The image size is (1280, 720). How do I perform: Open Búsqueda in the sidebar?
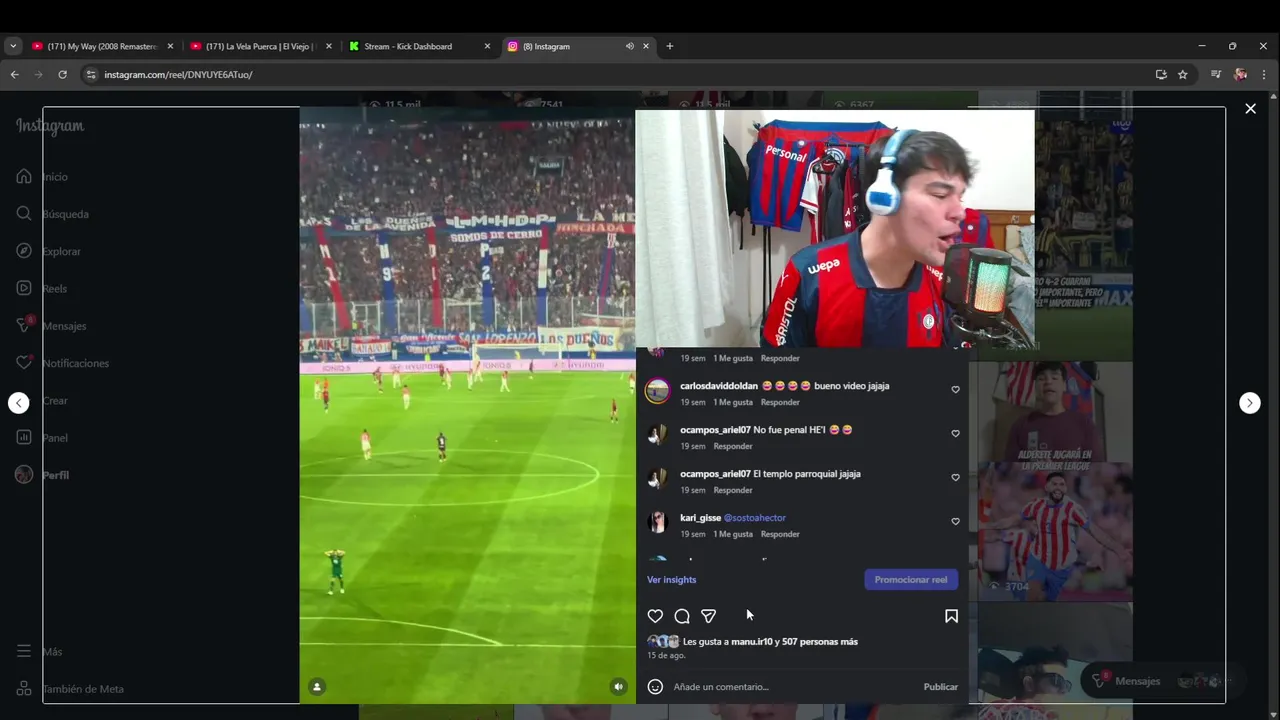click(52, 214)
